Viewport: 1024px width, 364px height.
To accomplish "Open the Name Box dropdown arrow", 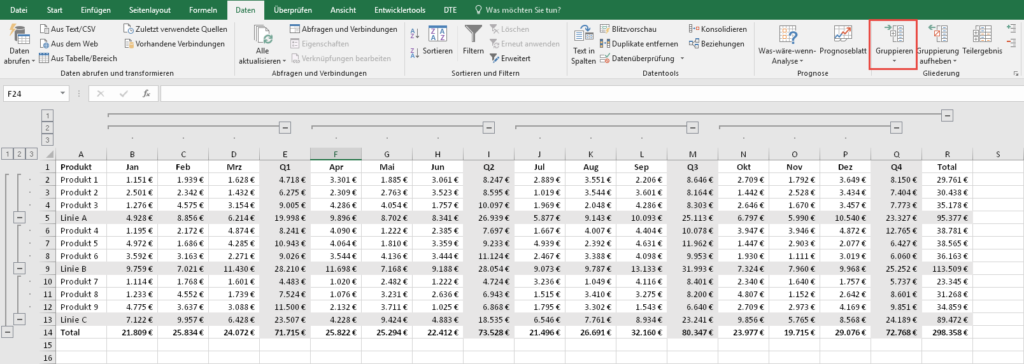I will click(x=63, y=94).
